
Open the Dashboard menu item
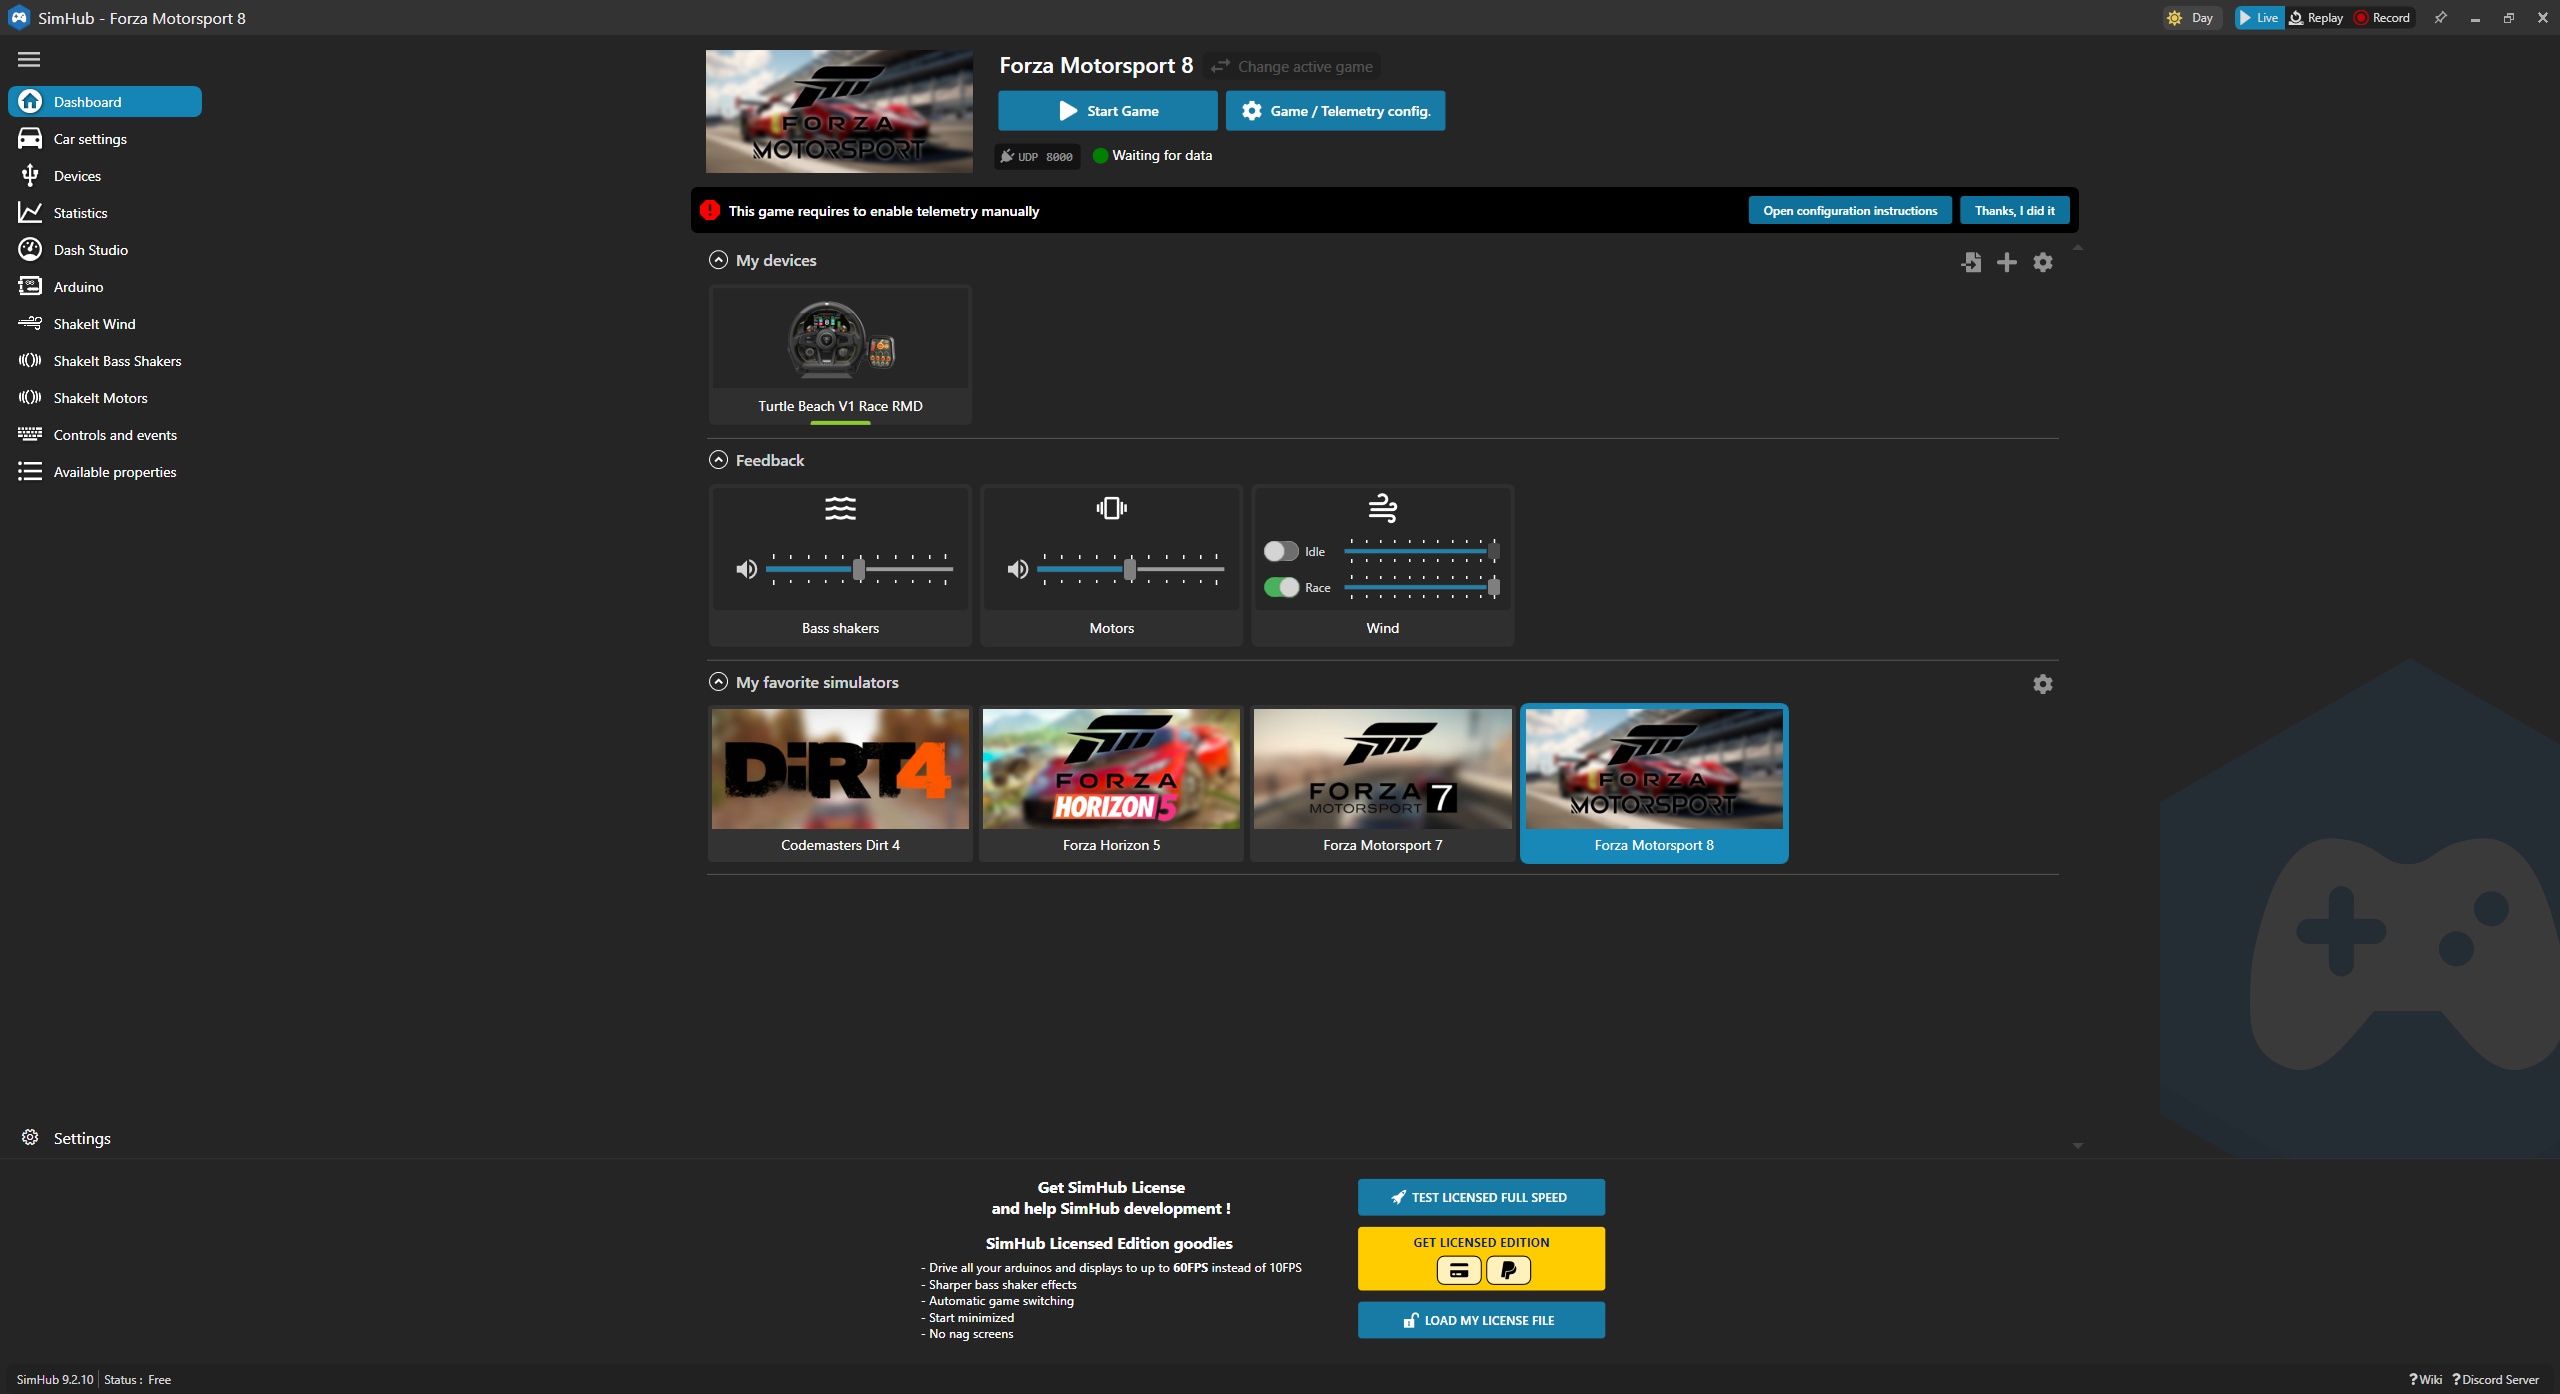tap(105, 101)
